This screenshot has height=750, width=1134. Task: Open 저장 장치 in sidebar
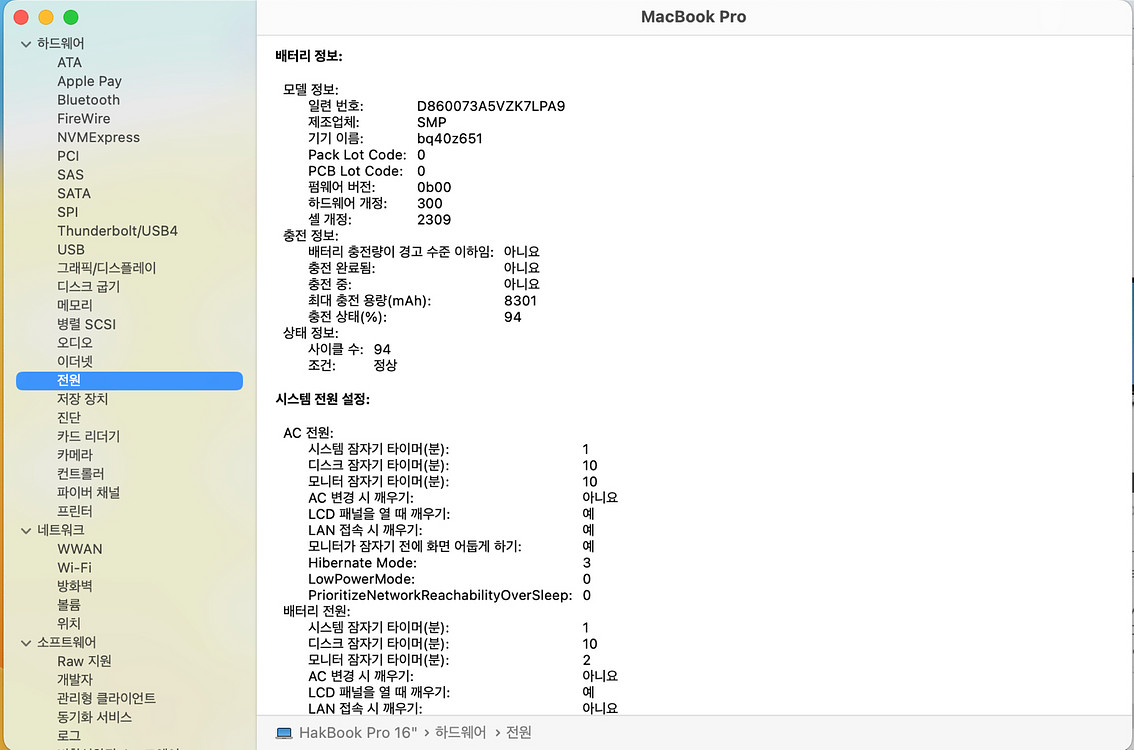(82, 399)
